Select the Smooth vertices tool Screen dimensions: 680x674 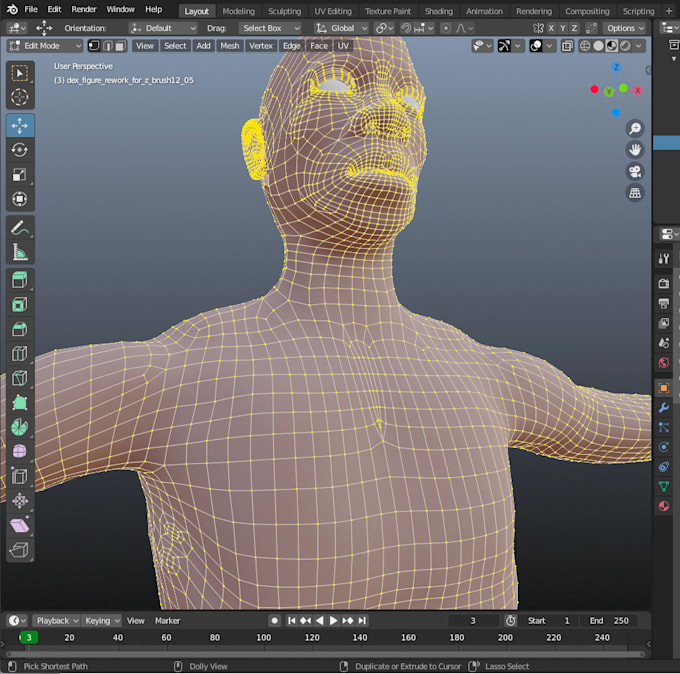pos(20,452)
